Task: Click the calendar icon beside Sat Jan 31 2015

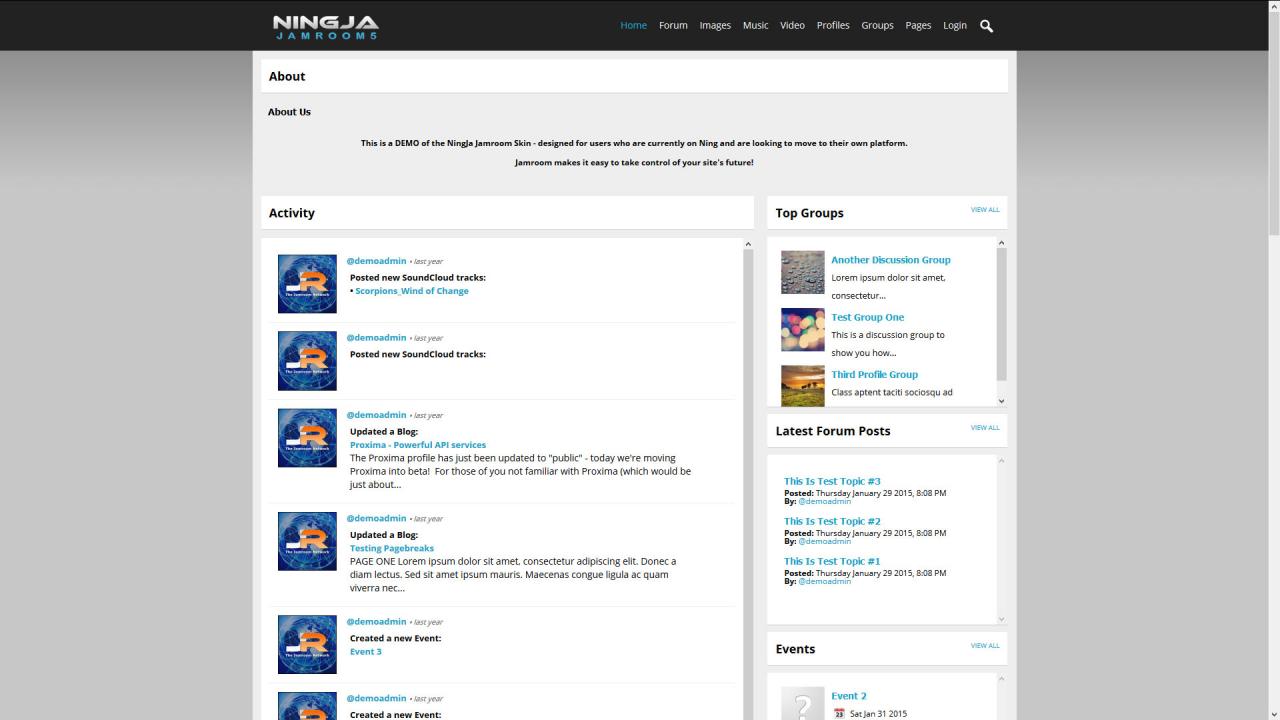Action: (x=839, y=714)
